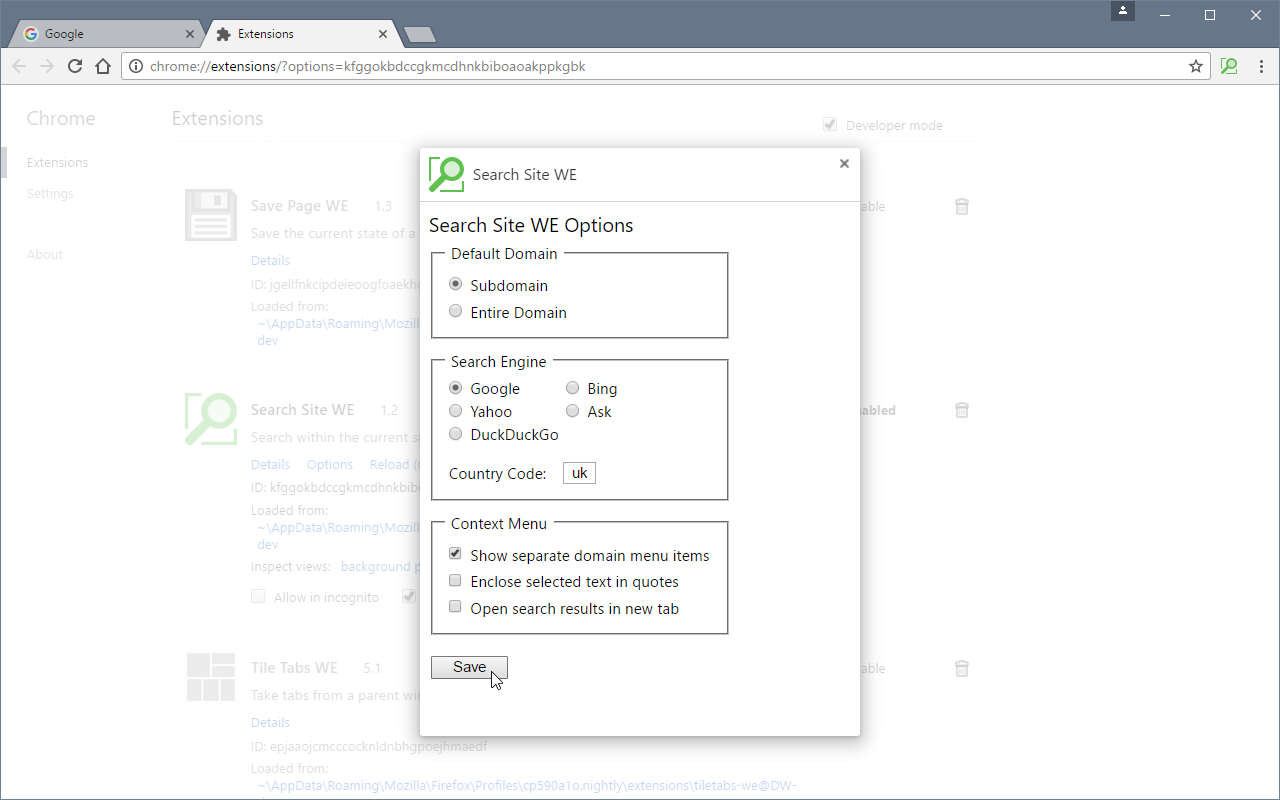
Task: Select the Subdomain radio button
Action: coord(456,285)
